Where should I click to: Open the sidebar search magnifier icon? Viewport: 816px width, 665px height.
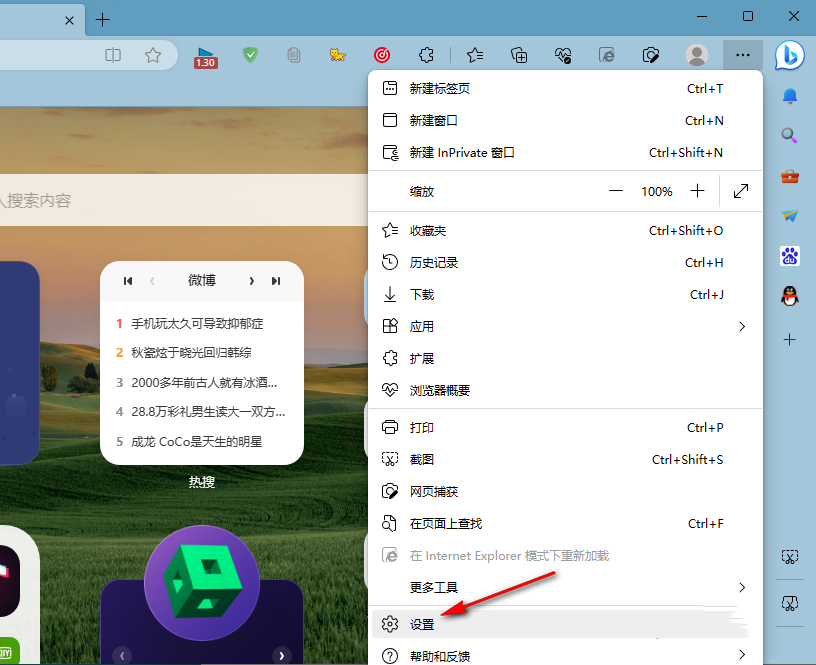click(789, 136)
